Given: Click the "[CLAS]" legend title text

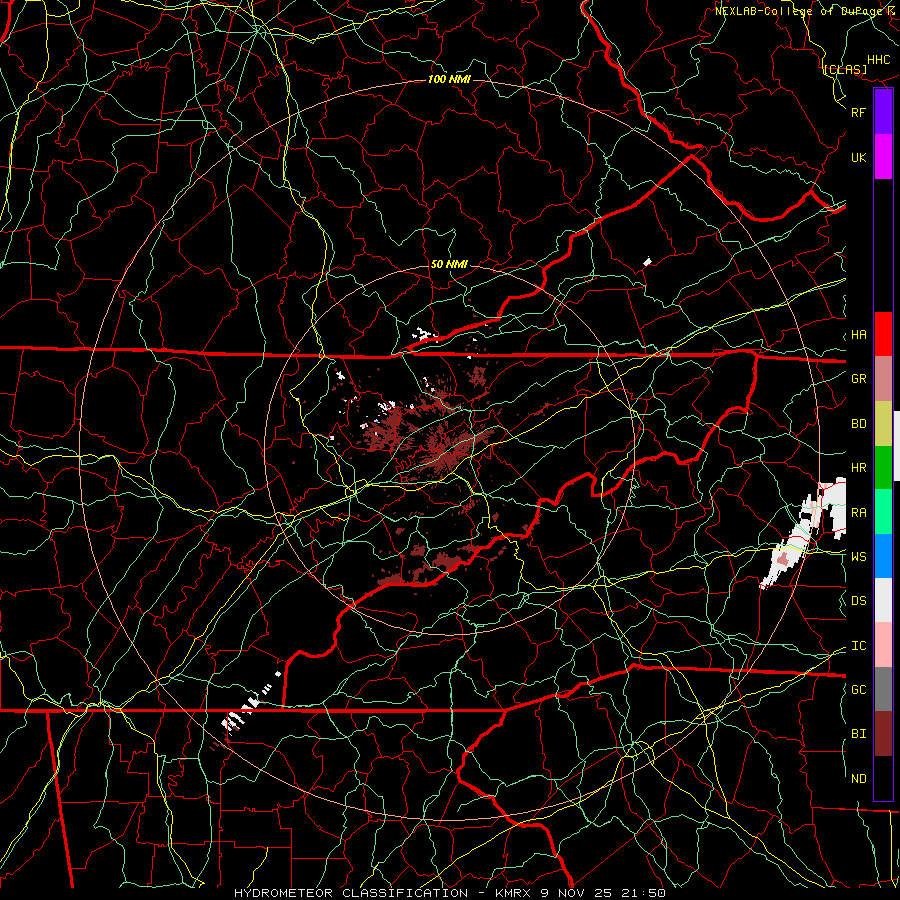Looking at the screenshot, I should click(845, 69).
